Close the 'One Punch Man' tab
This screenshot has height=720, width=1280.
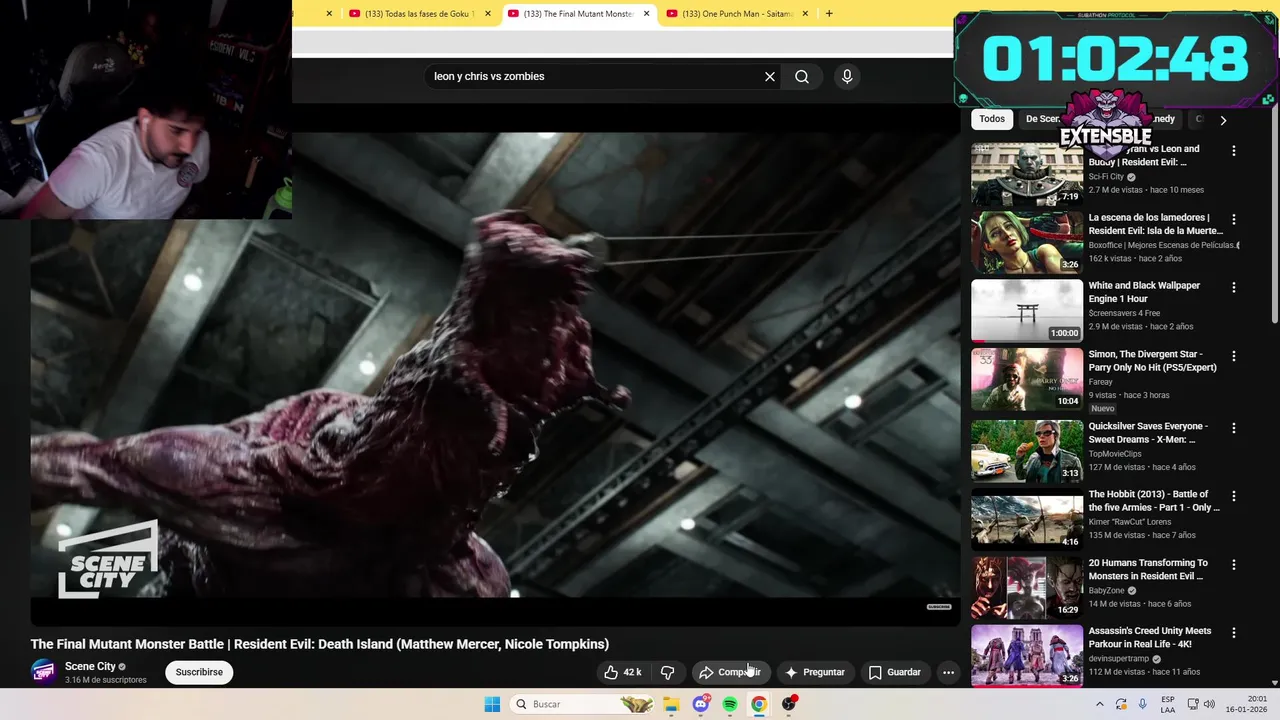(805, 14)
